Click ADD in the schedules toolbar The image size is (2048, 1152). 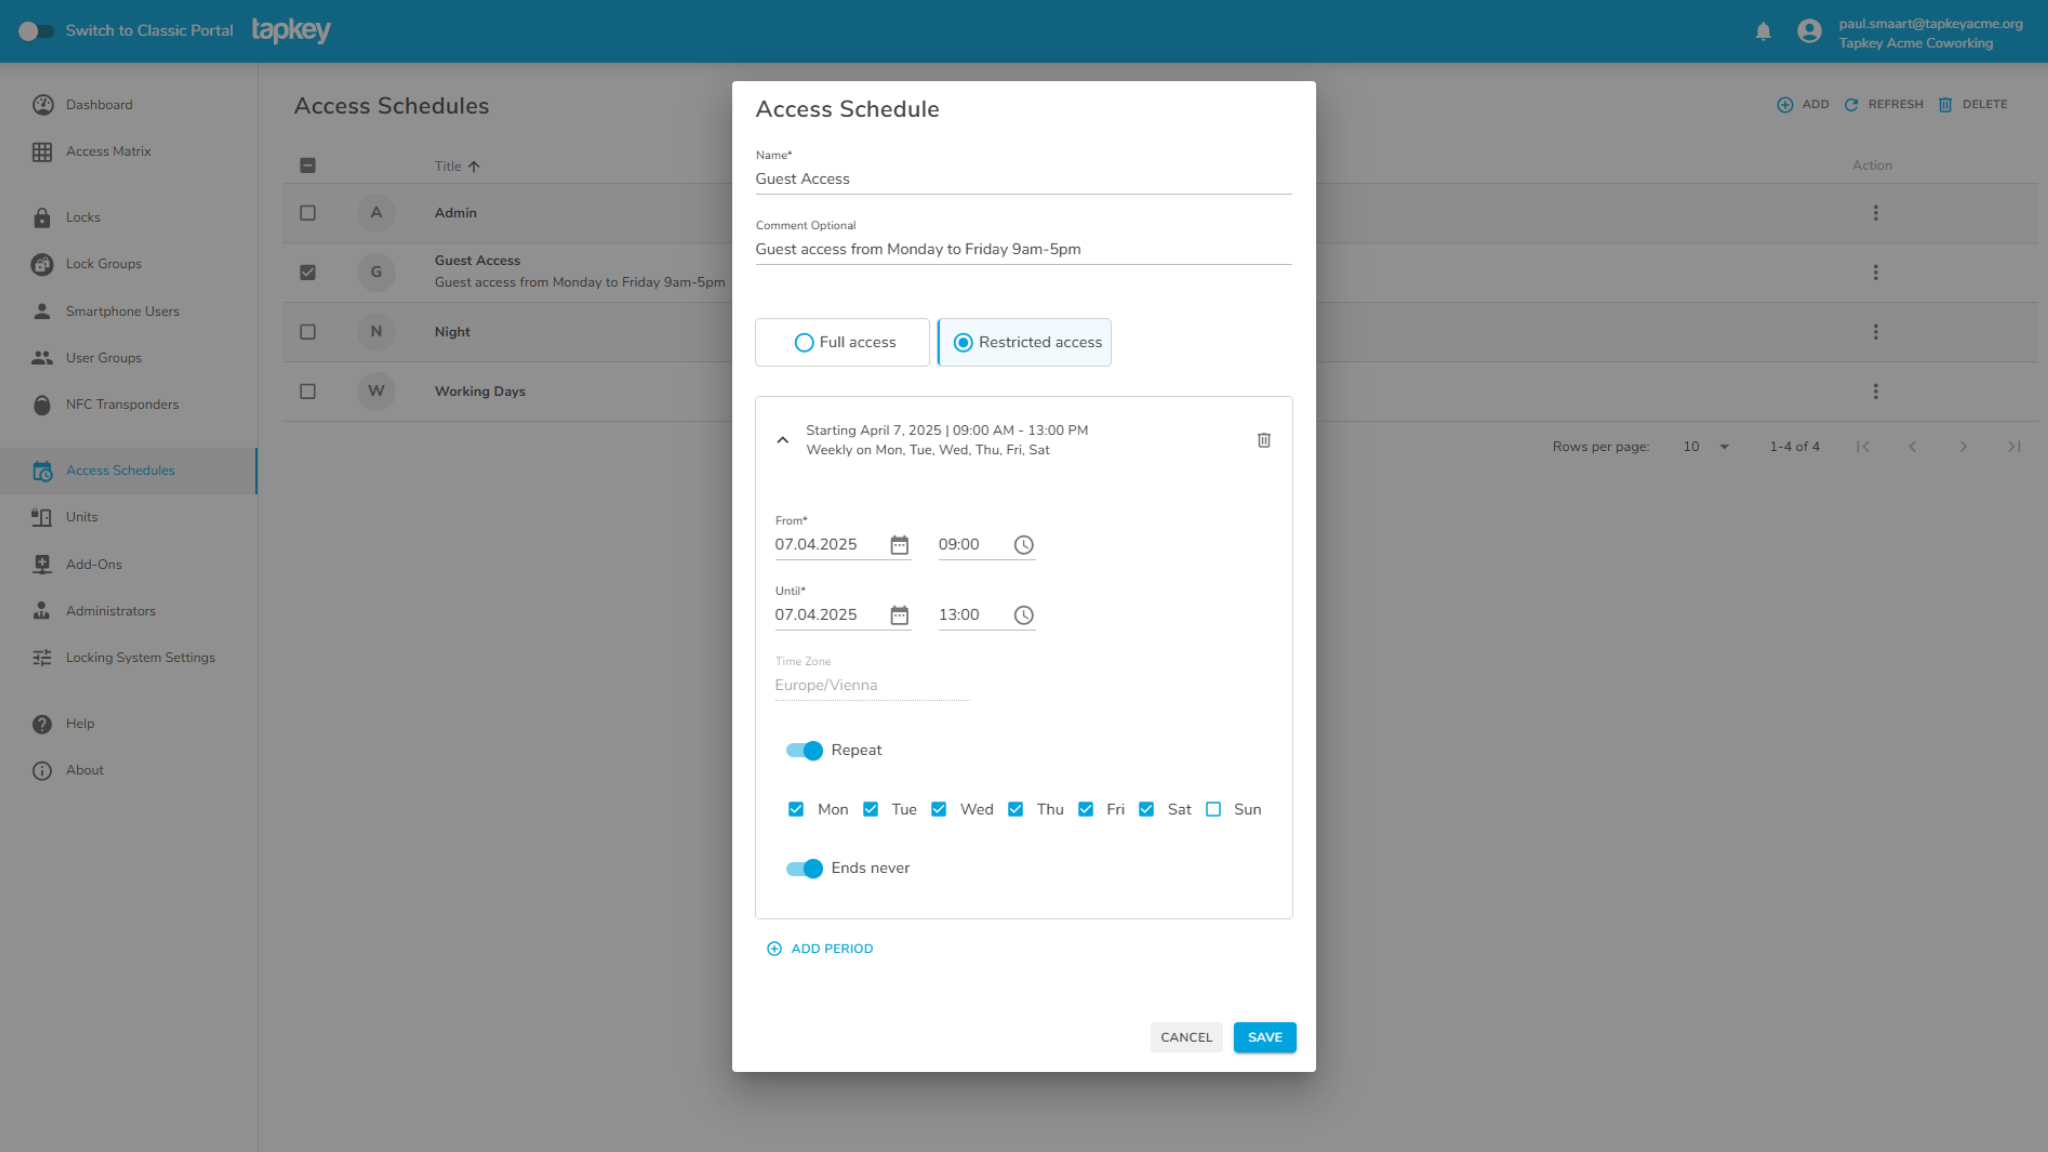1803,105
